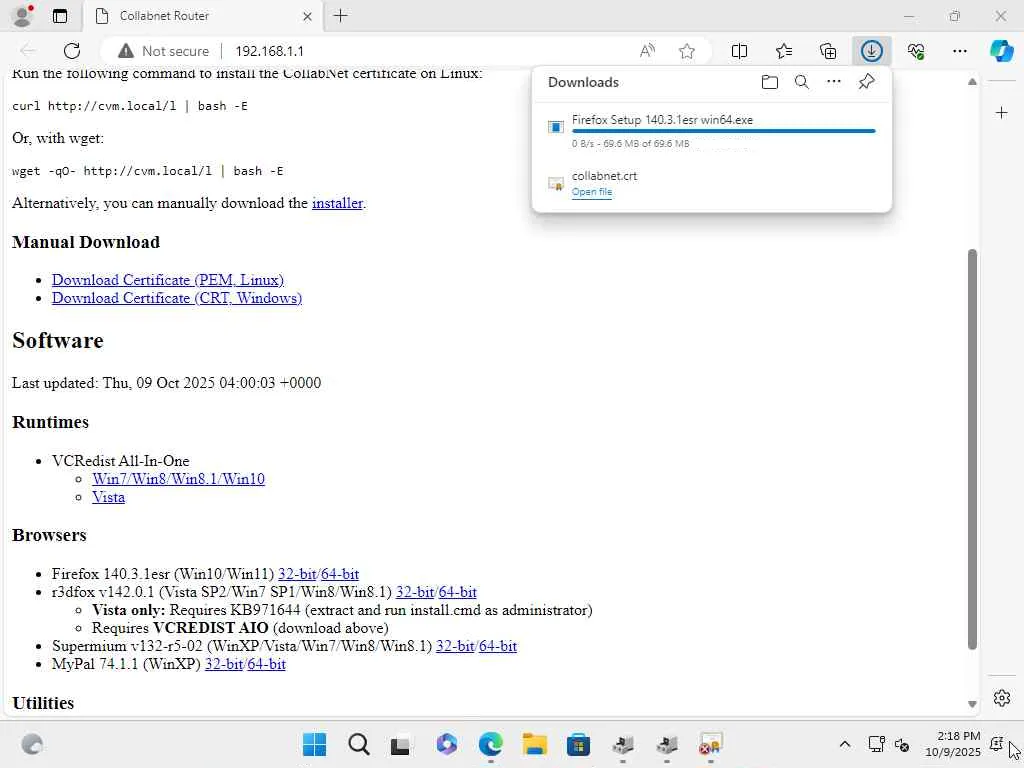The image size is (1024, 768).
Task: Download MyPal 64-bit link
Action: (x=266, y=664)
